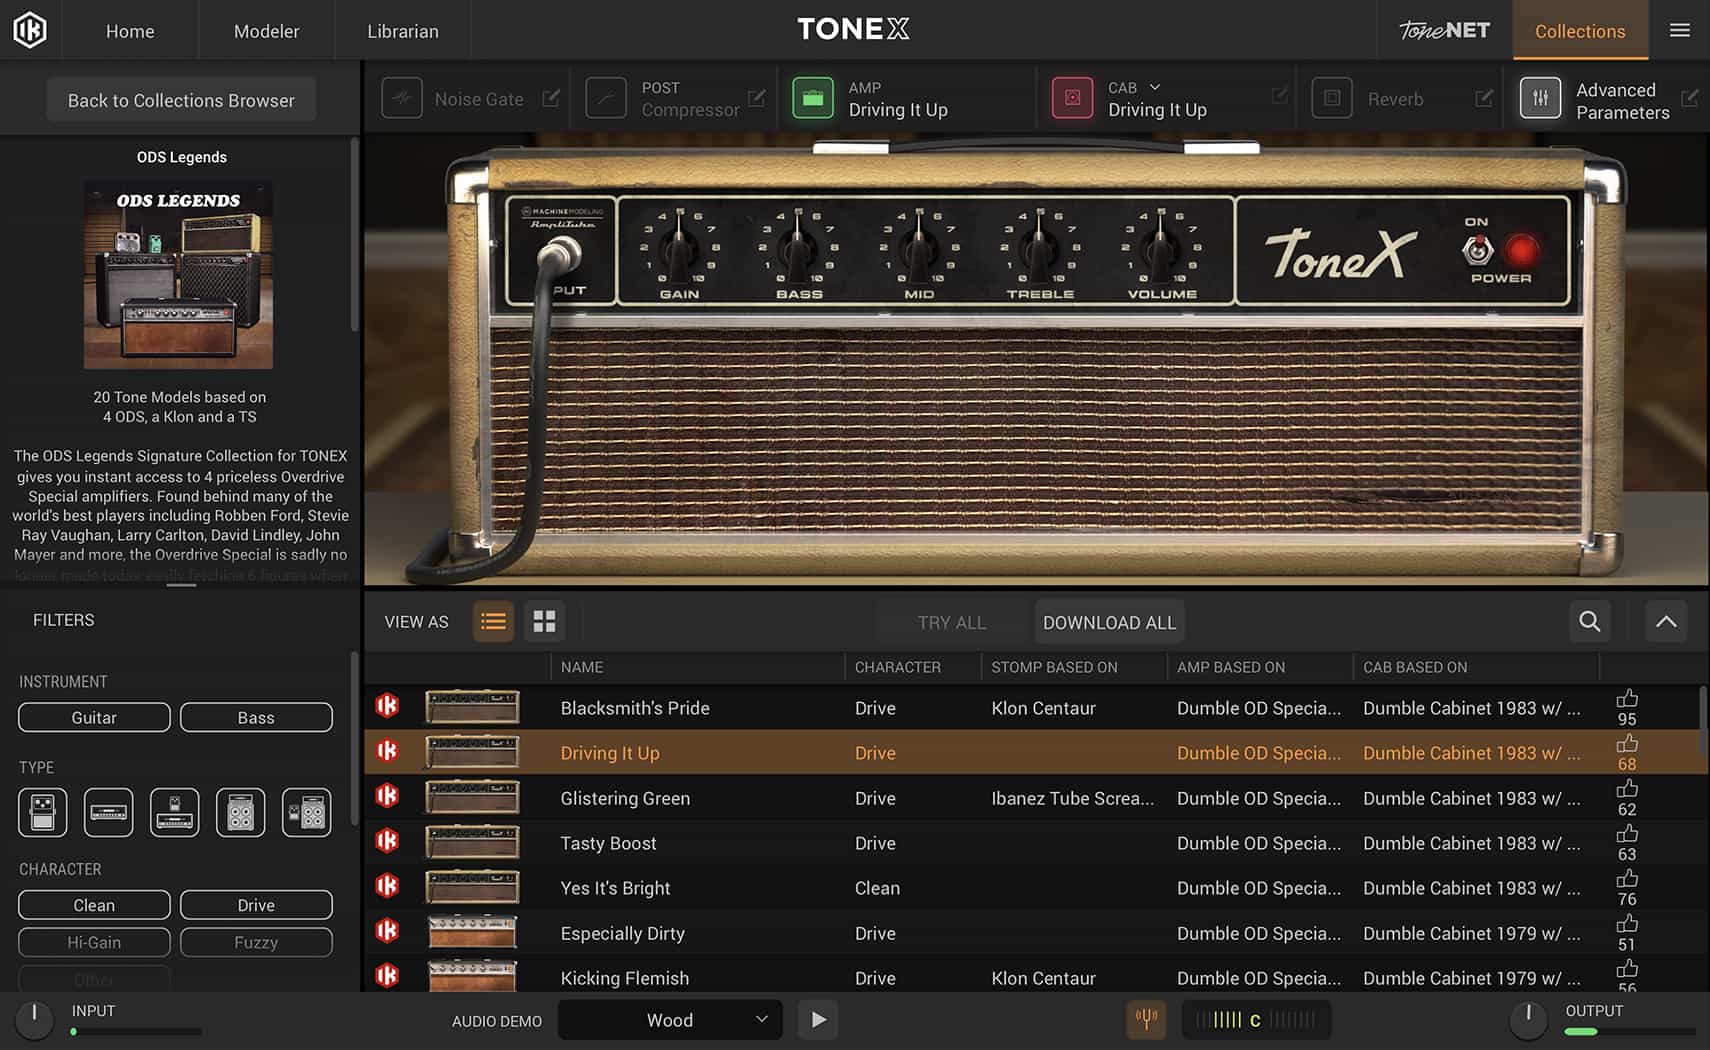Edit Compressor settings
Viewport: 1710px width, 1050px height.
757,98
